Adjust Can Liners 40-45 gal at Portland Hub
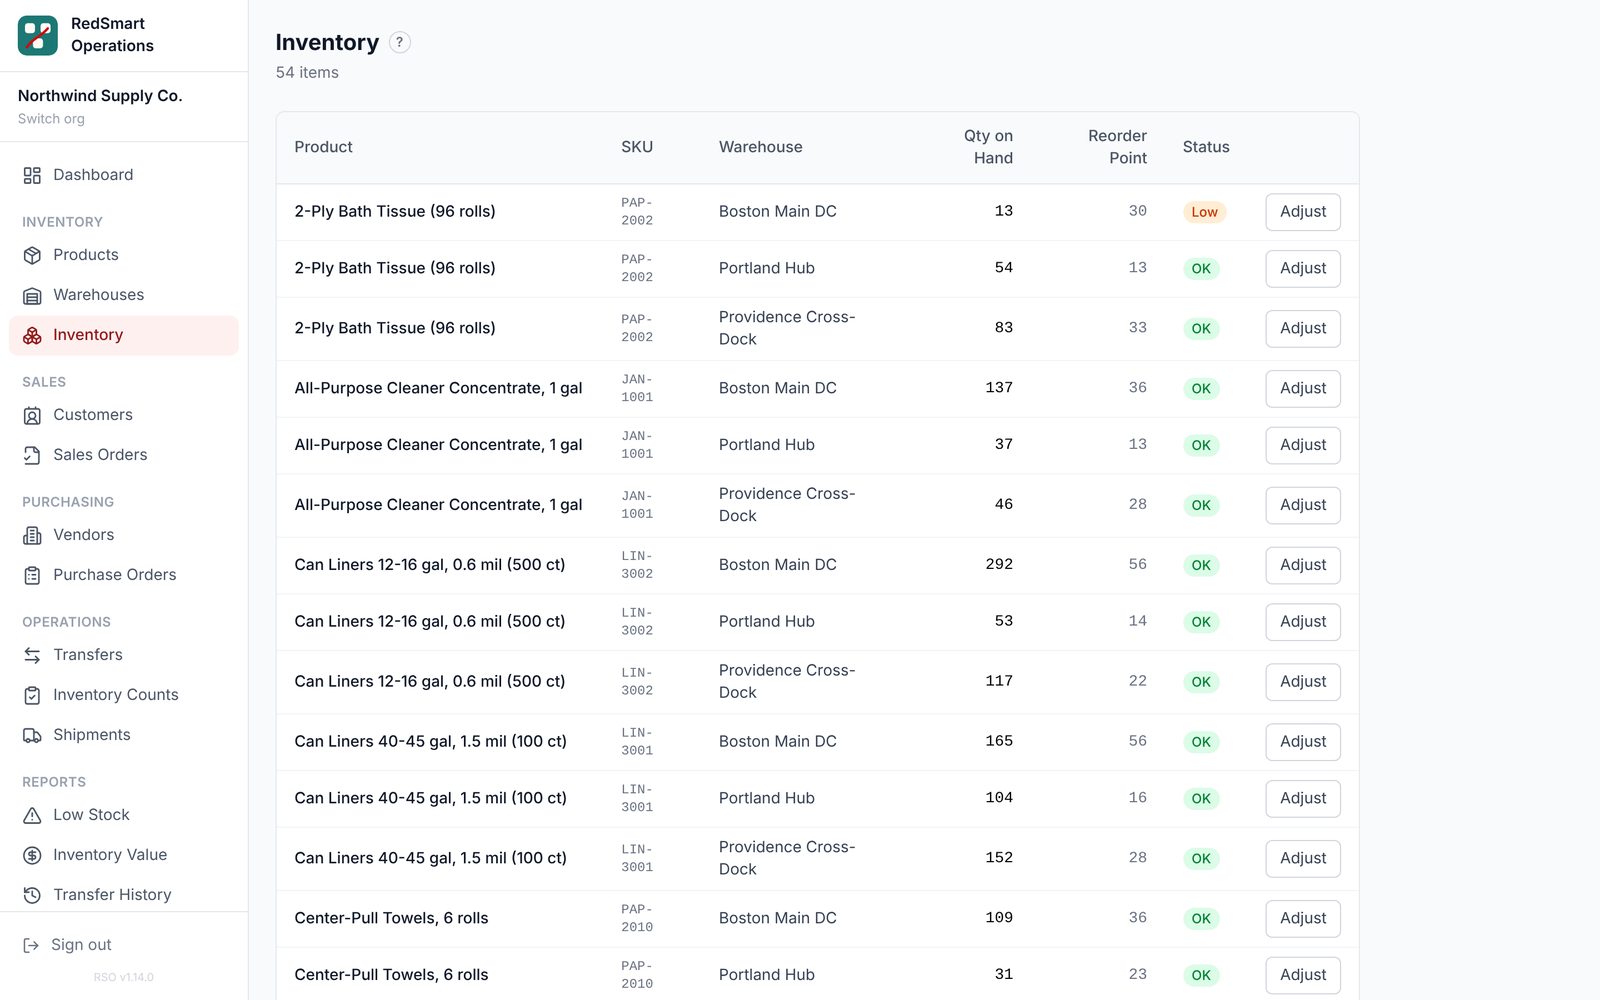The width and height of the screenshot is (1600, 1000). (x=1303, y=798)
